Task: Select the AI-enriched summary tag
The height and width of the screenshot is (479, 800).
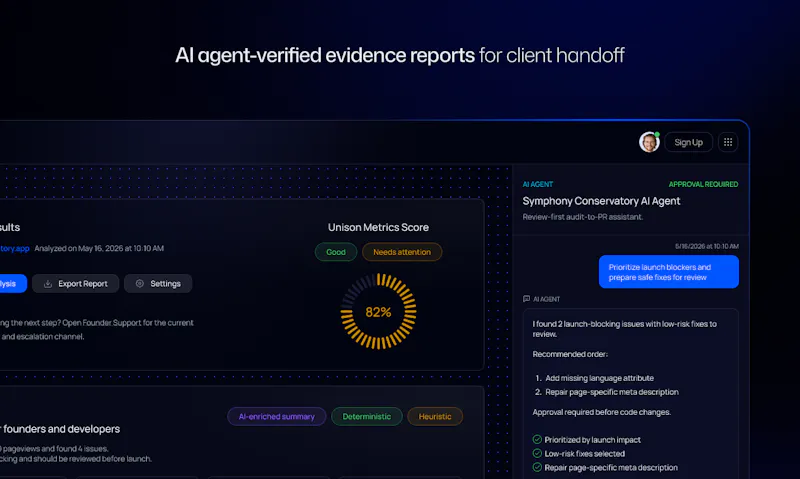Action: click(277, 417)
